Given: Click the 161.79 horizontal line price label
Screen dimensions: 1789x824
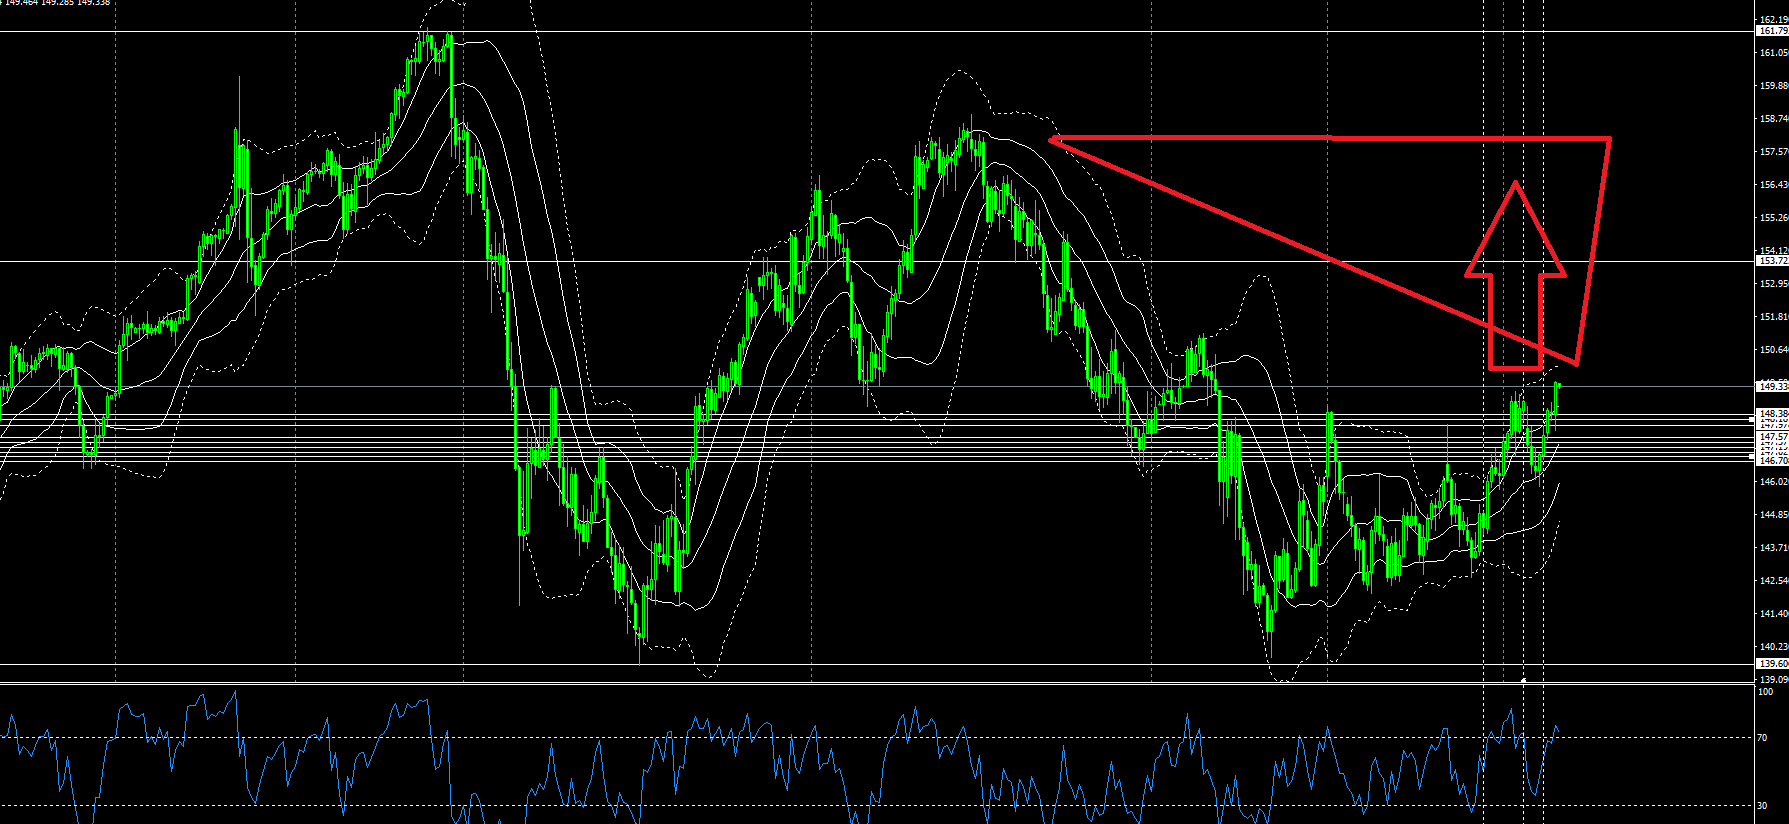Looking at the screenshot, I should [x=1772, y=32].
